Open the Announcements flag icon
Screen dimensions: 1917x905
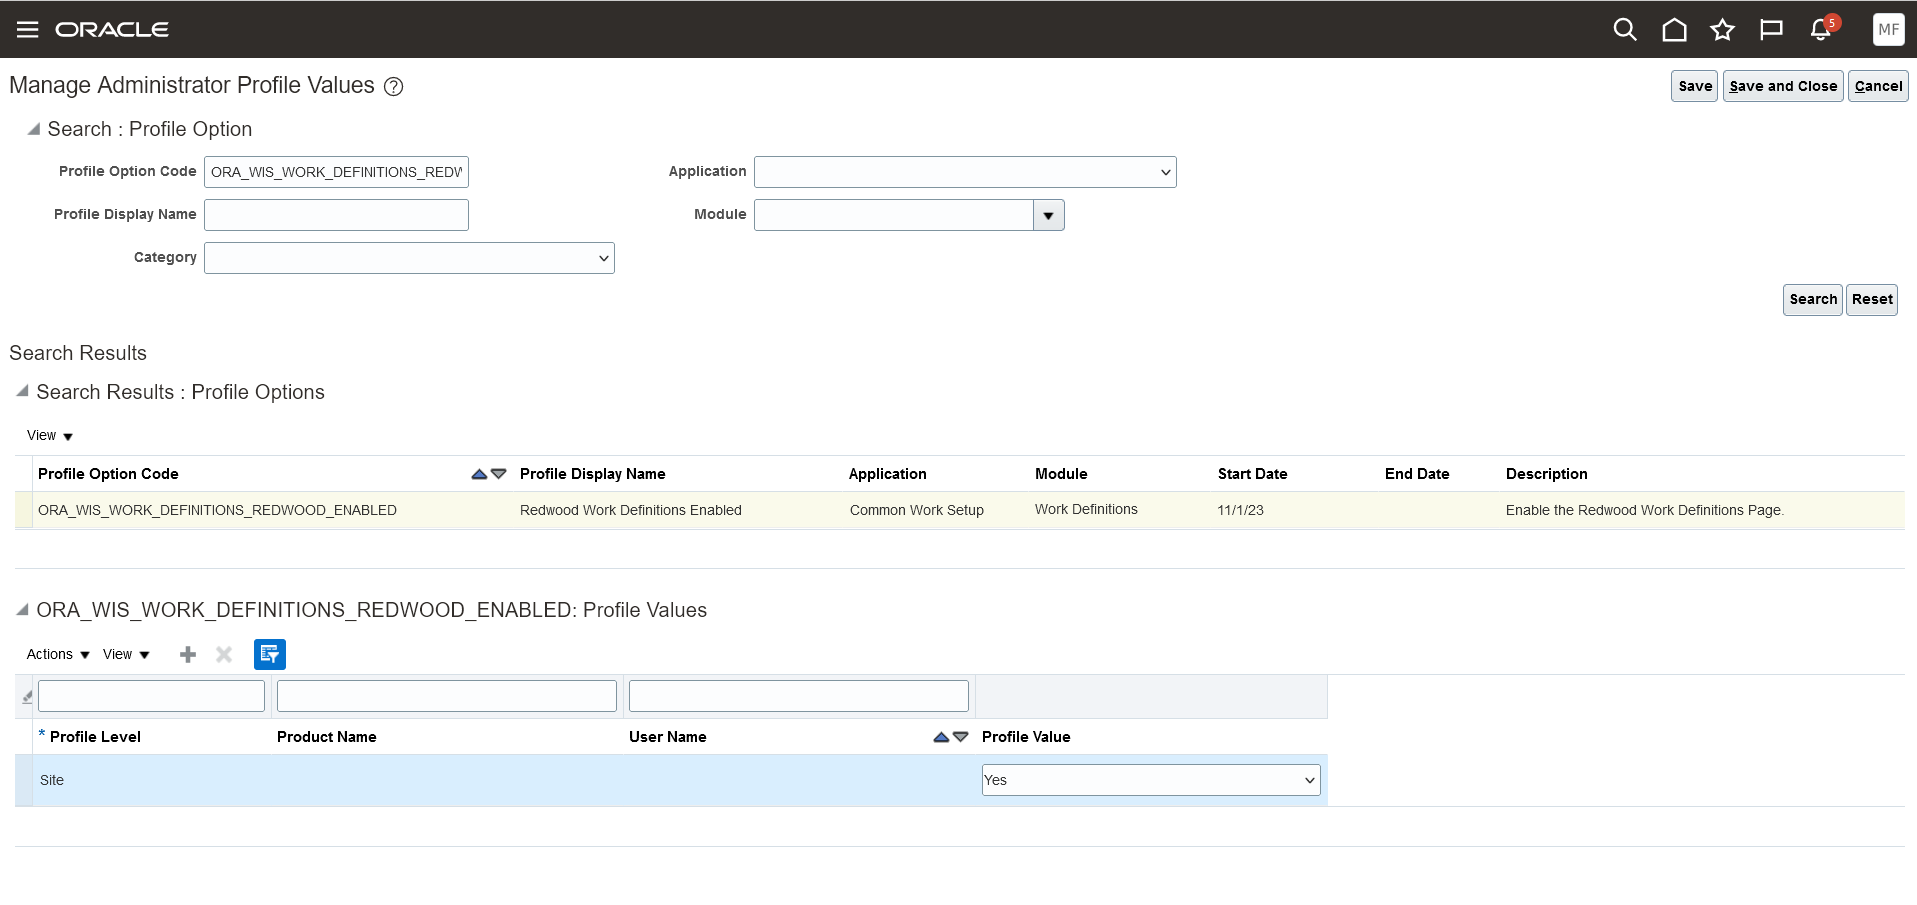click(1770, 29)
